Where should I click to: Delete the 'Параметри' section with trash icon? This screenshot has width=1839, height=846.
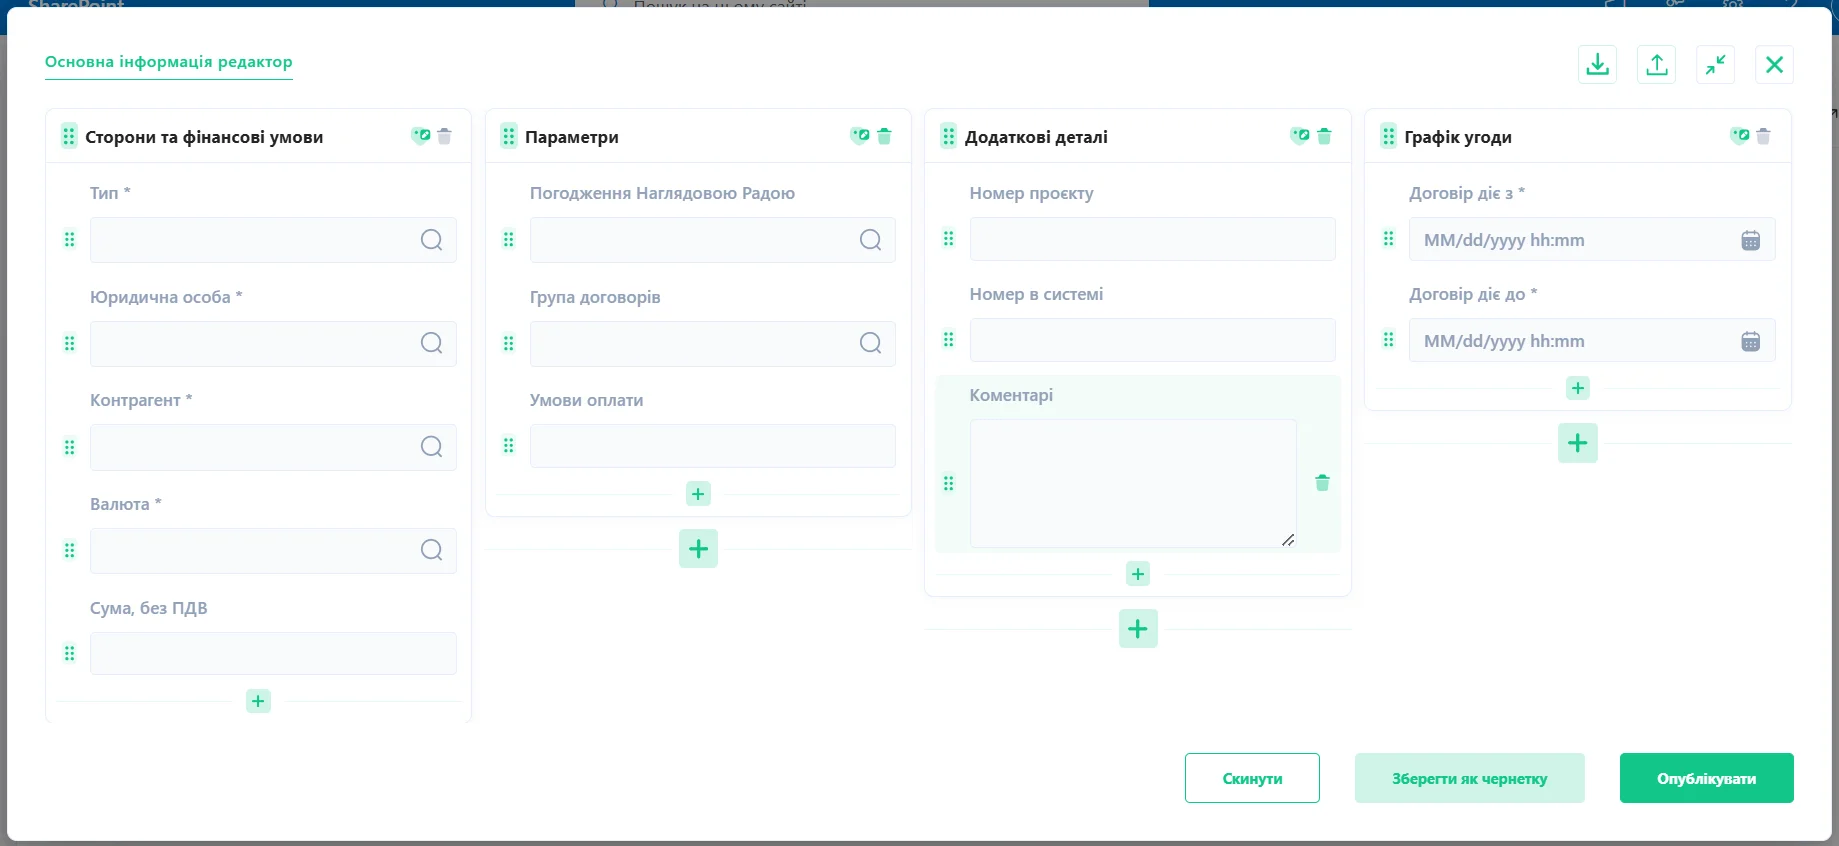tap(884, 136)
